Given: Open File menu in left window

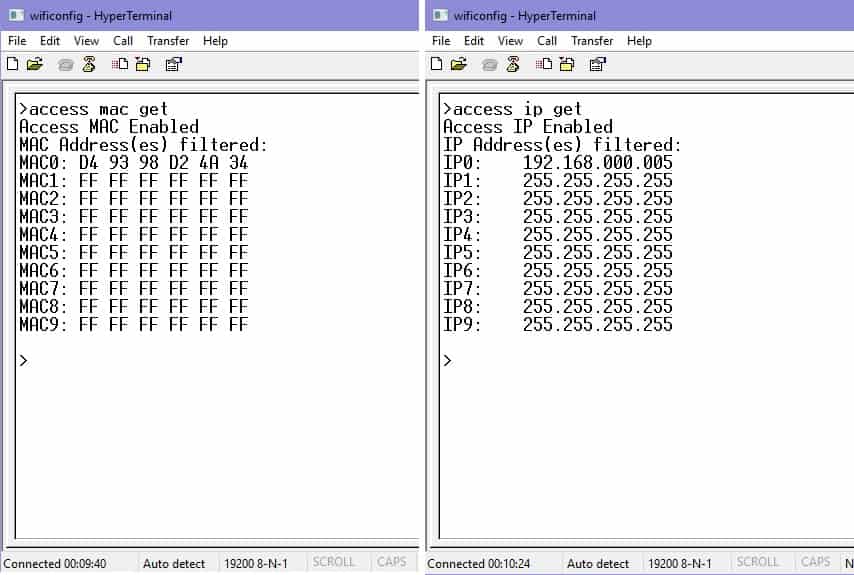Looking at the screenshot, I should [x=17, y=41].
